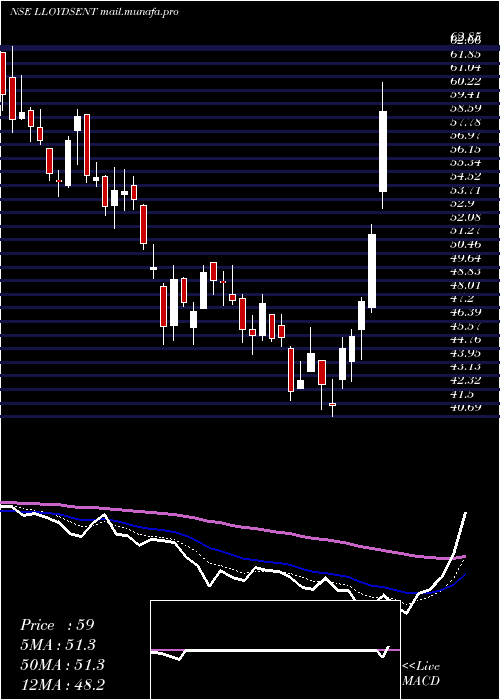Select the 41.5 price axis label
This screenshot has height=700, width=500.
coord(463,394)
